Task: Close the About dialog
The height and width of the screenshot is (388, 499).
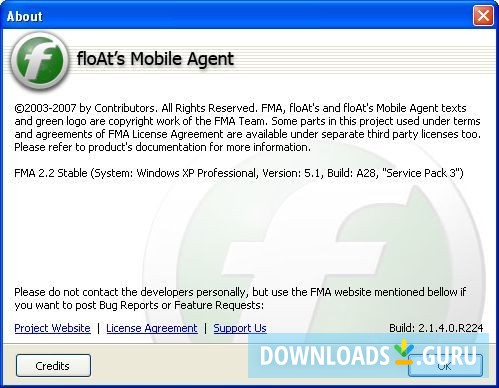Action: [483, 15]
